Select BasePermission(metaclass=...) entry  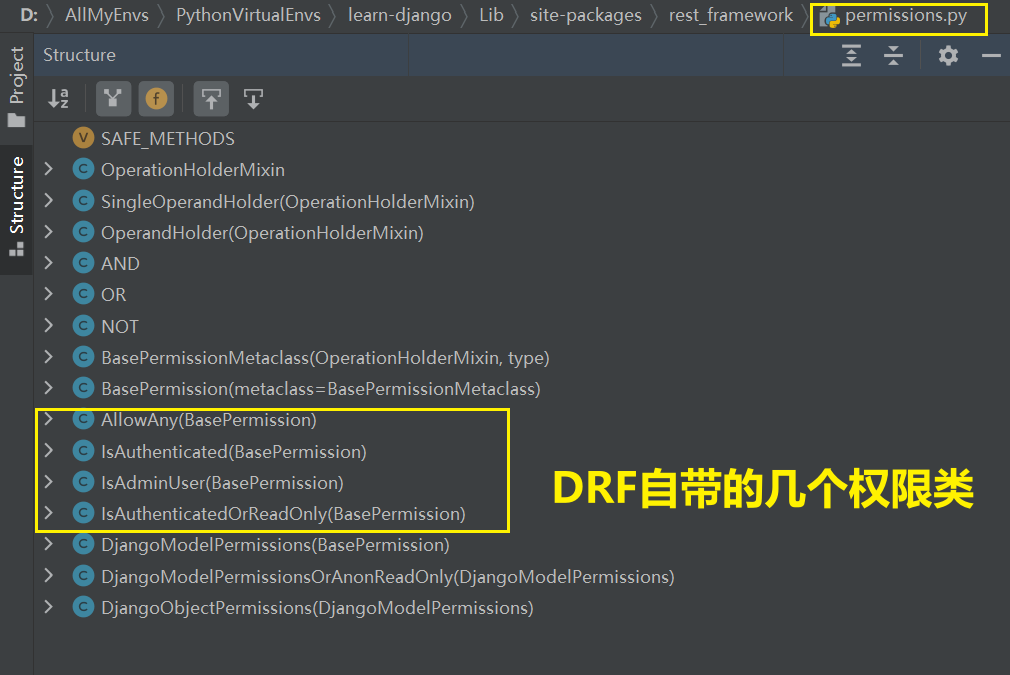(x=321, y=388)
